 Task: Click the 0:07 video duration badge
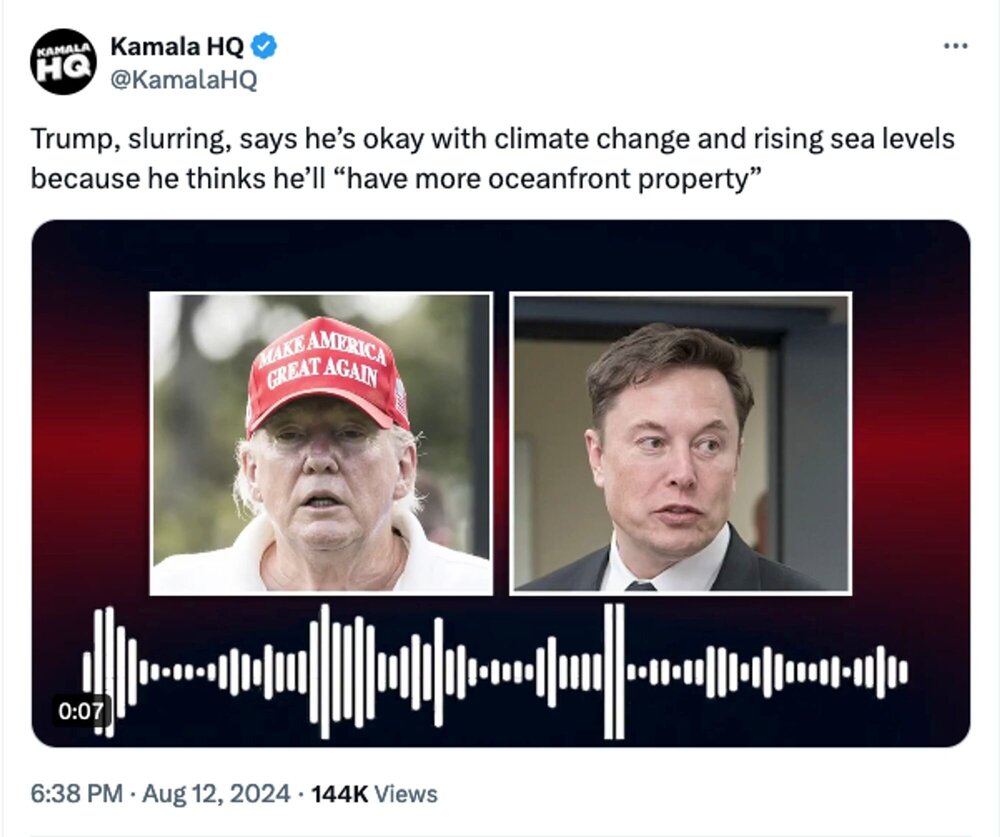tap(81, 711)
